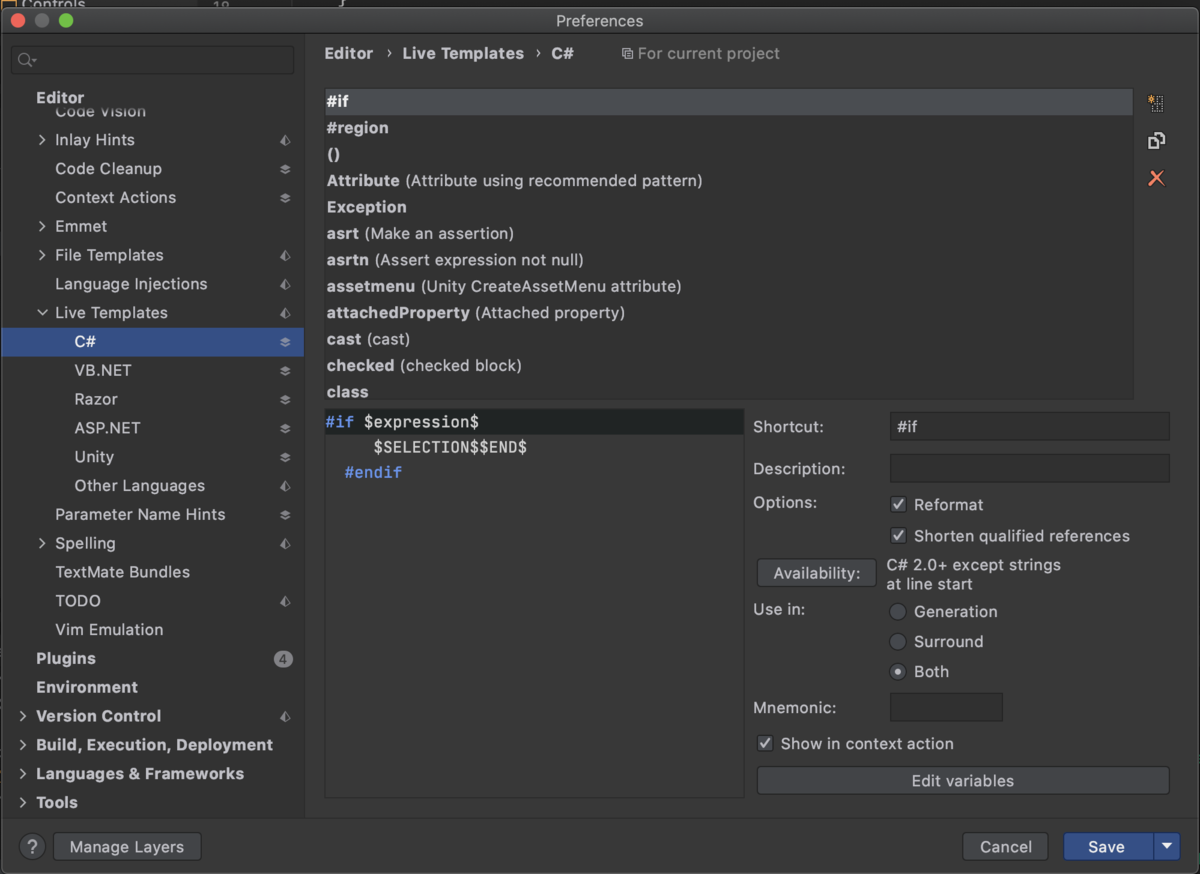Click the layer icon beside VB.NET
This screenshot has height=874, width=1200.
(285, 371)
